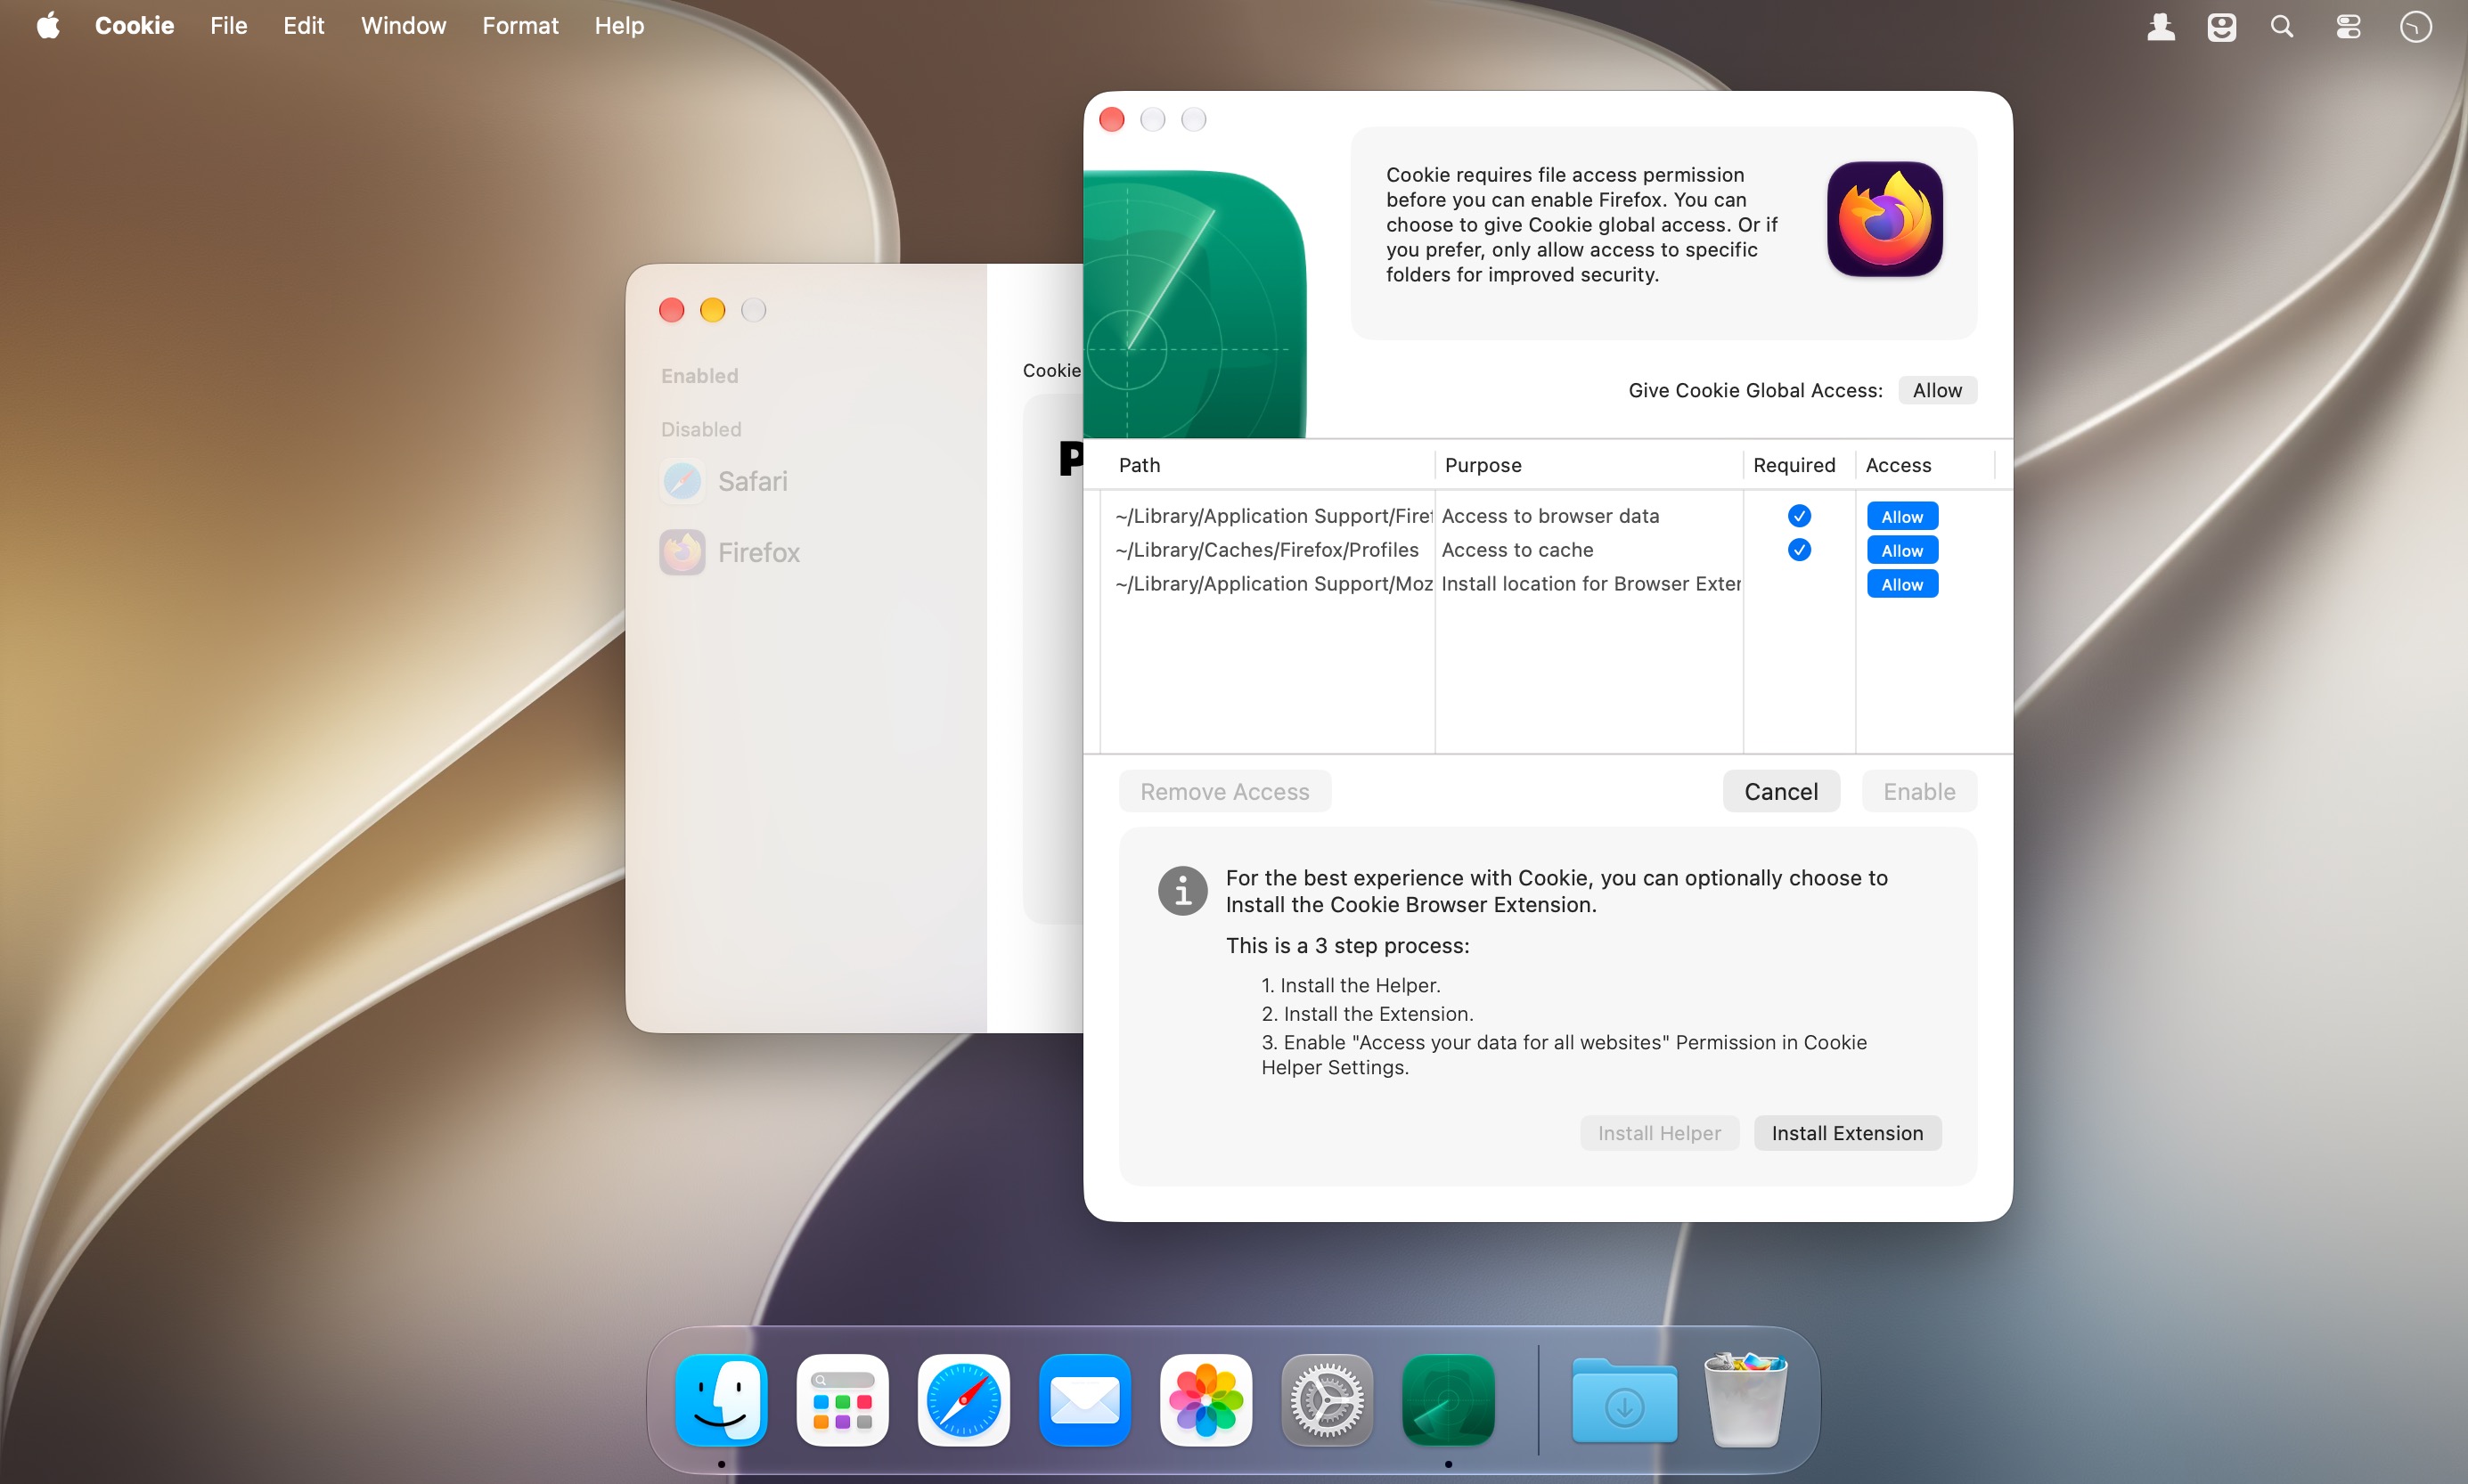Open the Downloads folder in Dock
Image resolution: width=2468 pixels, height=1484 pixels.
point(1624,1400)
